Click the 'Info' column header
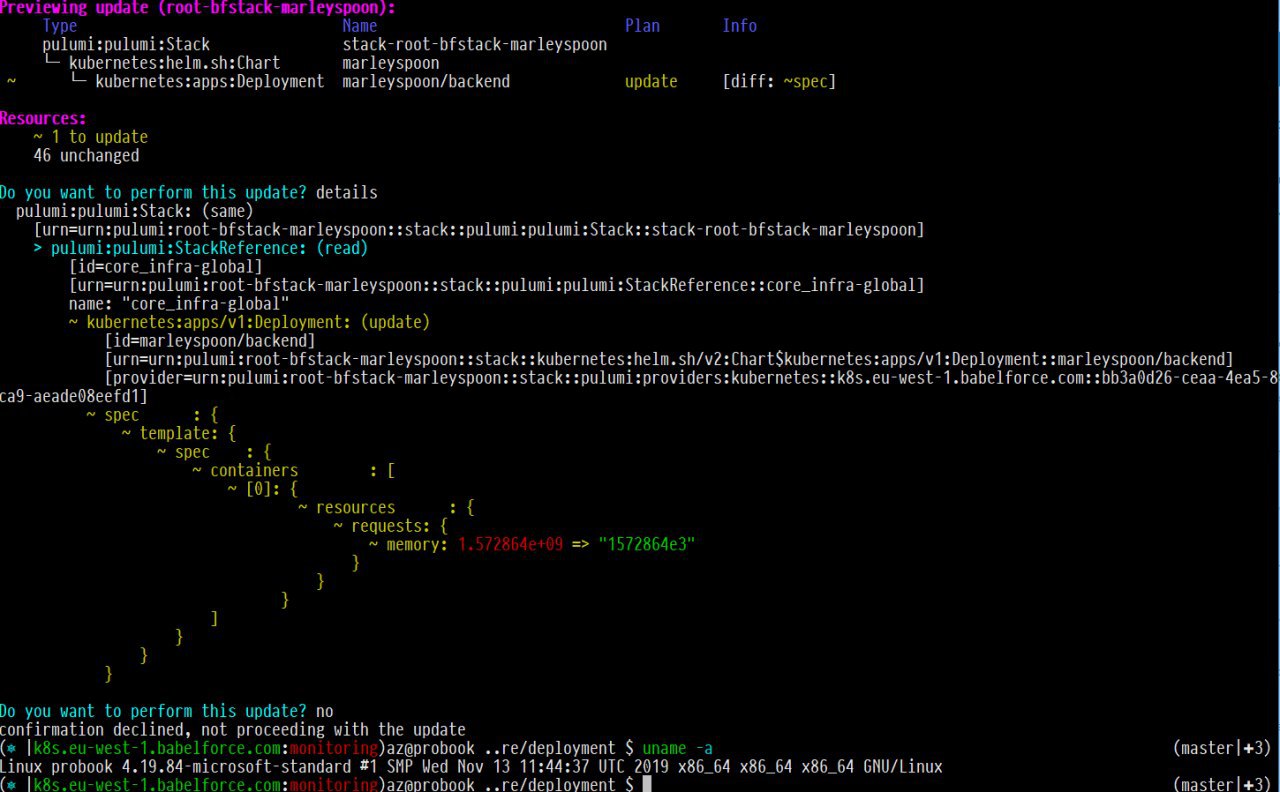The height and width of the screenshot is (792, 1280). [x=740, y=26]
